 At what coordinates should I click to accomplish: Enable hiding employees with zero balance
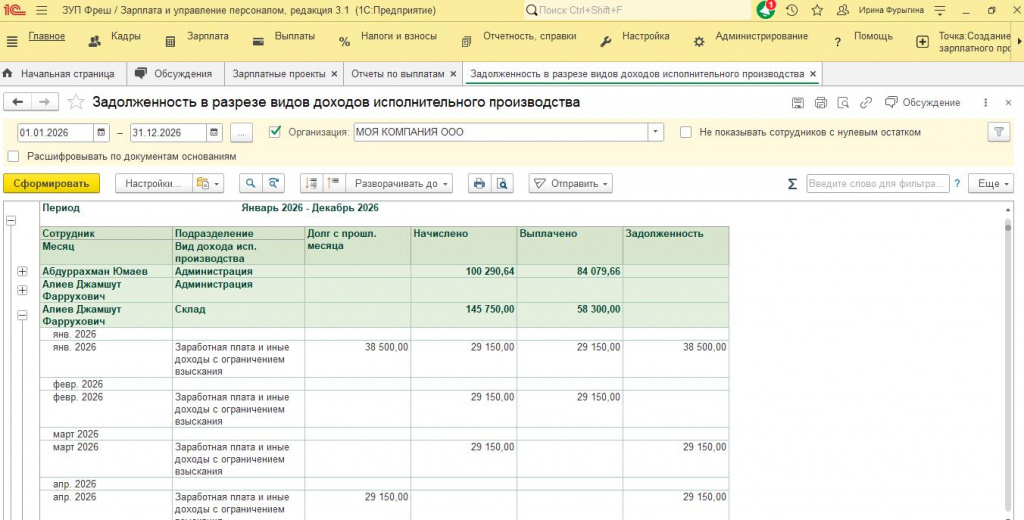[686, 132]
